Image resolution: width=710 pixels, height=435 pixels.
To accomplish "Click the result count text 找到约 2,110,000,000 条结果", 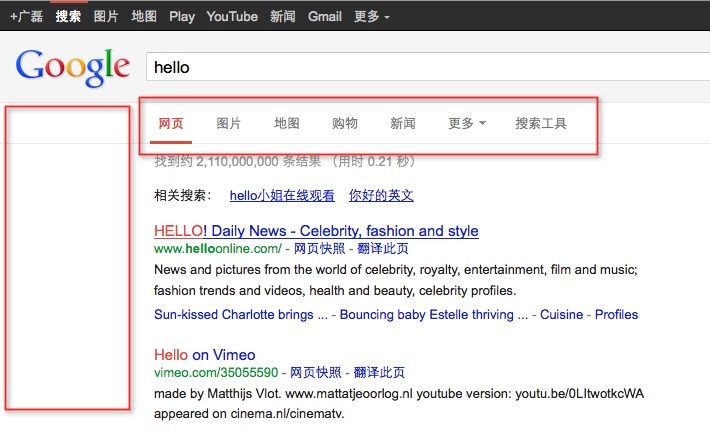I will point(237,162).
